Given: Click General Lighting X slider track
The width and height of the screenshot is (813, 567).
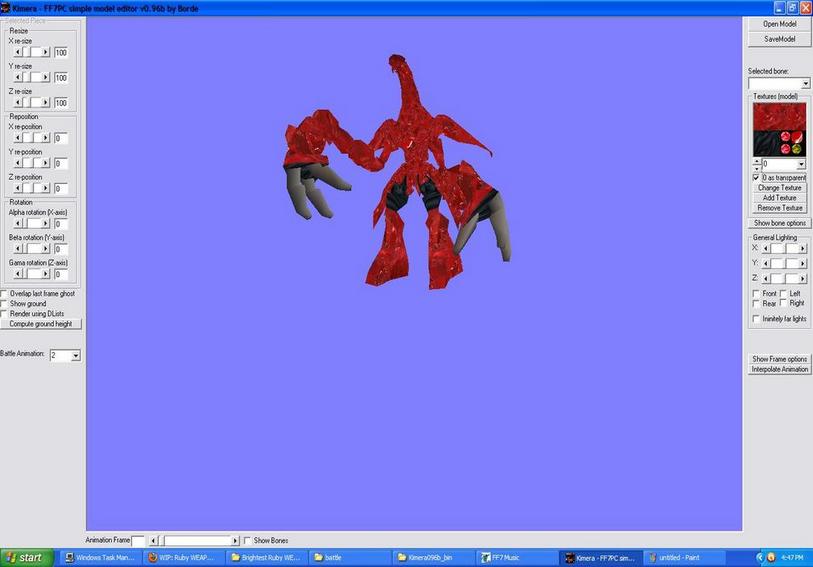Looking at the screenshot, I should pyautogui.click(x=784, y=249).
